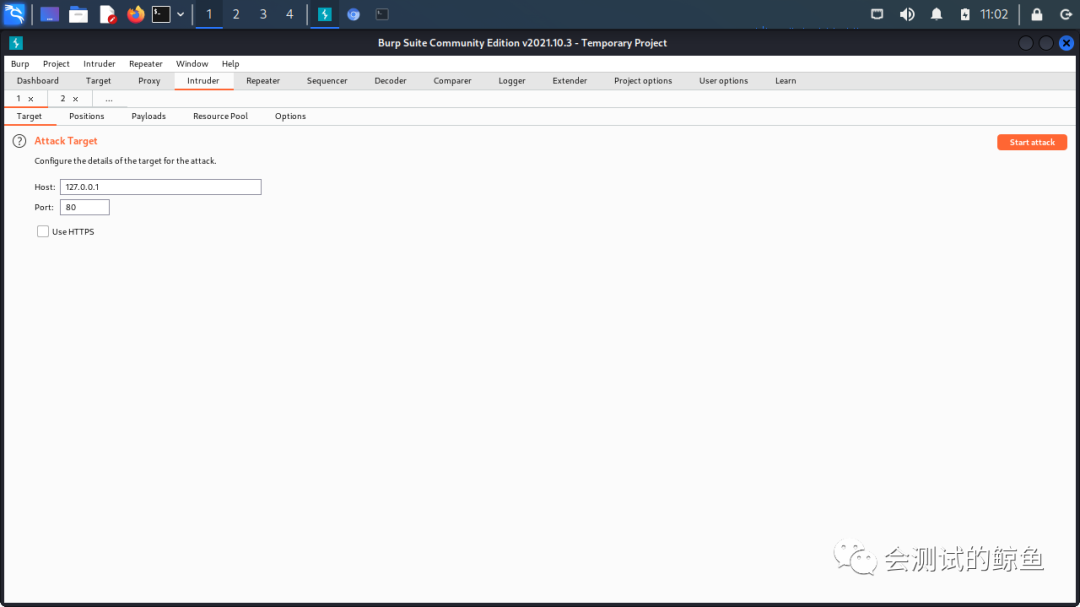Open the terminal emulator taskbar icon
The image size is (1080, 607).
[x=161, y=14]
